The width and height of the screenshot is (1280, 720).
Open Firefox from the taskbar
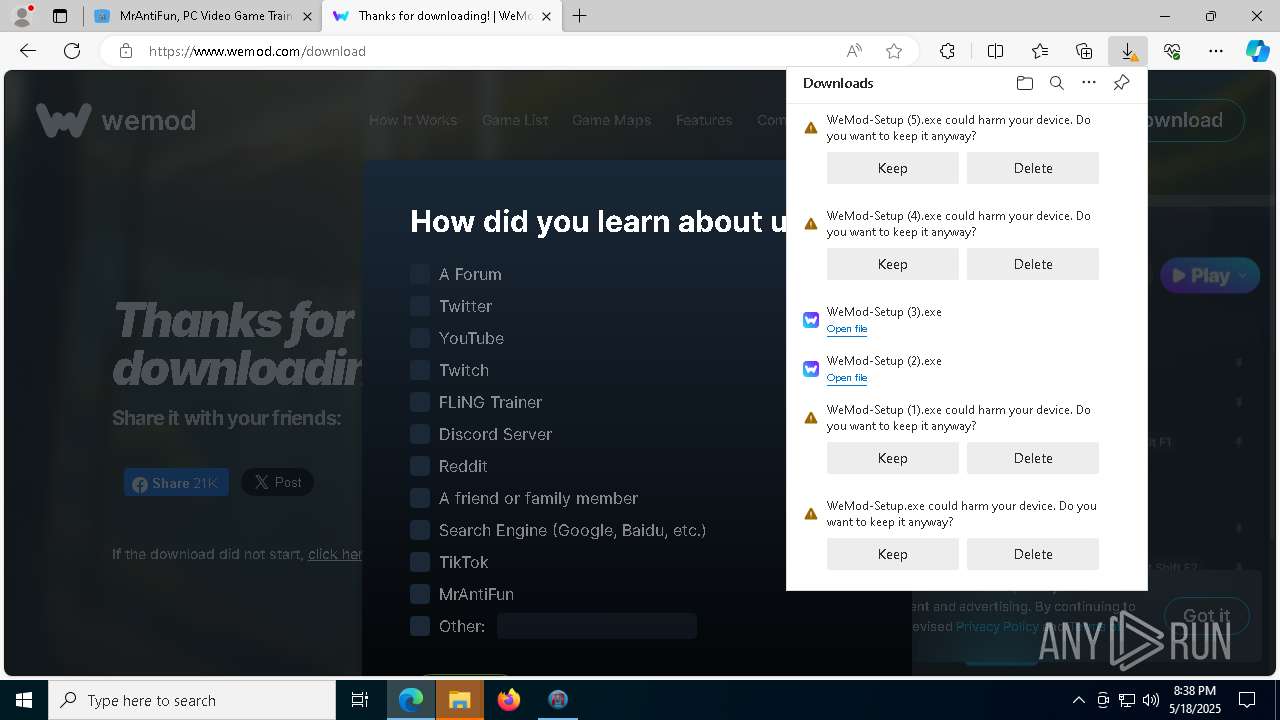coord(509,700)
